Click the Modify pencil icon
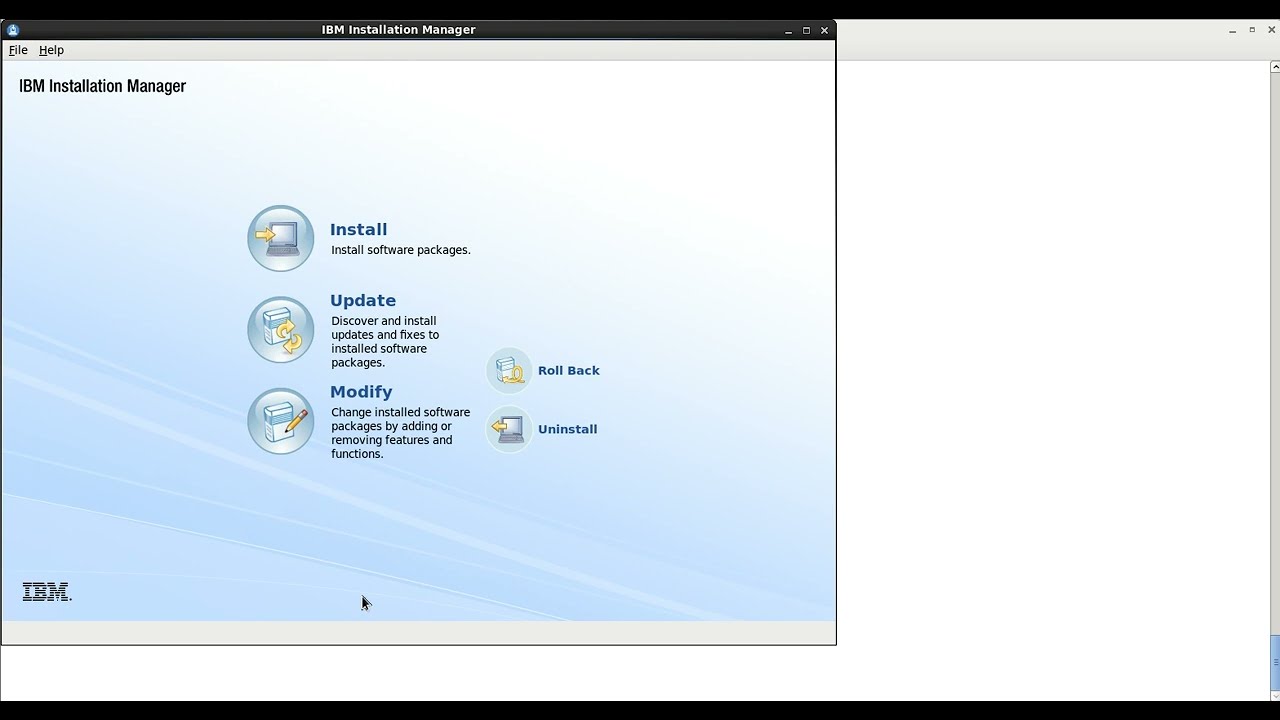1280x720 pixels. pos(281,421)
